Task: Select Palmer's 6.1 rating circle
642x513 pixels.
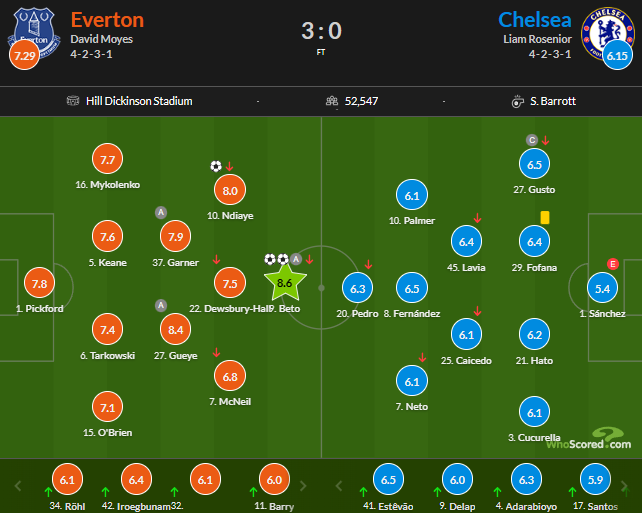Action: 412,195
